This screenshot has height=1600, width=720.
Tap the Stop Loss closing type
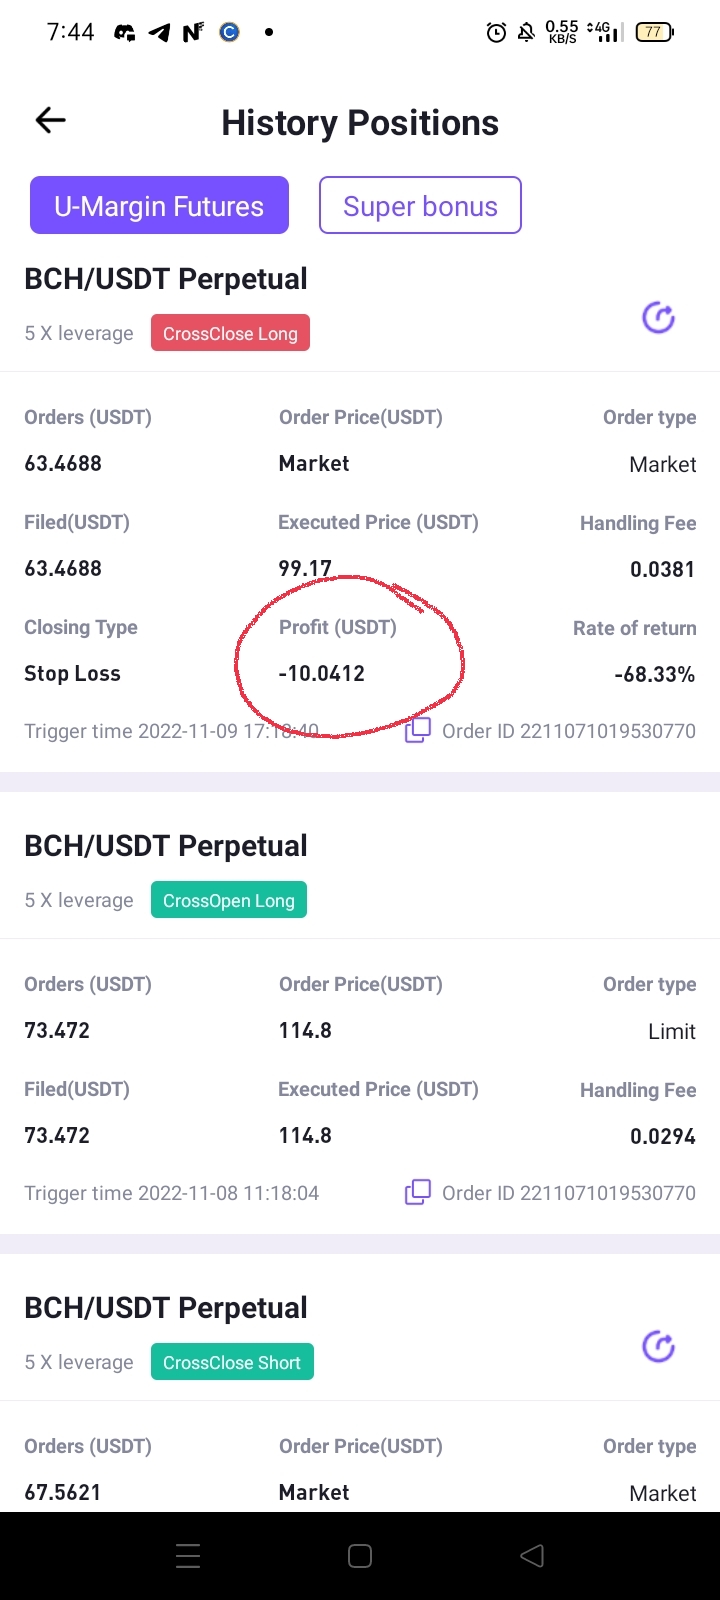pos(72,673)
